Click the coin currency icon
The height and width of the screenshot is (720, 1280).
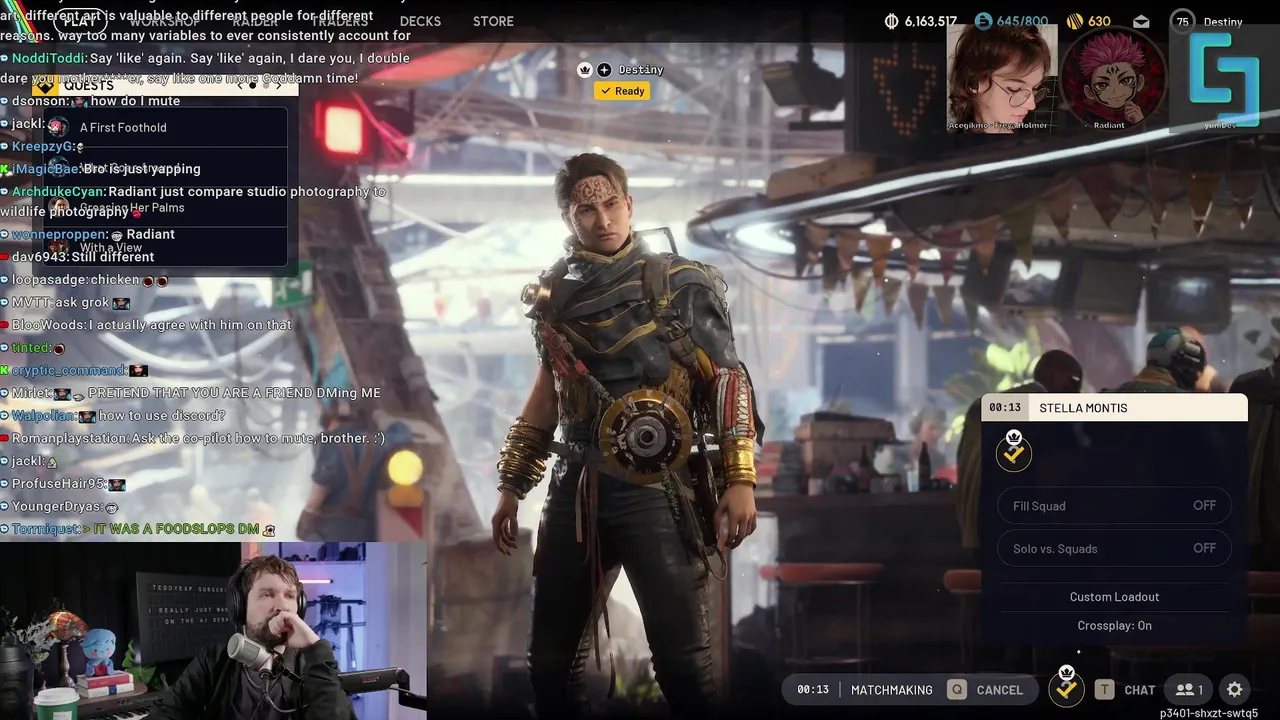[x=892, y=21]
